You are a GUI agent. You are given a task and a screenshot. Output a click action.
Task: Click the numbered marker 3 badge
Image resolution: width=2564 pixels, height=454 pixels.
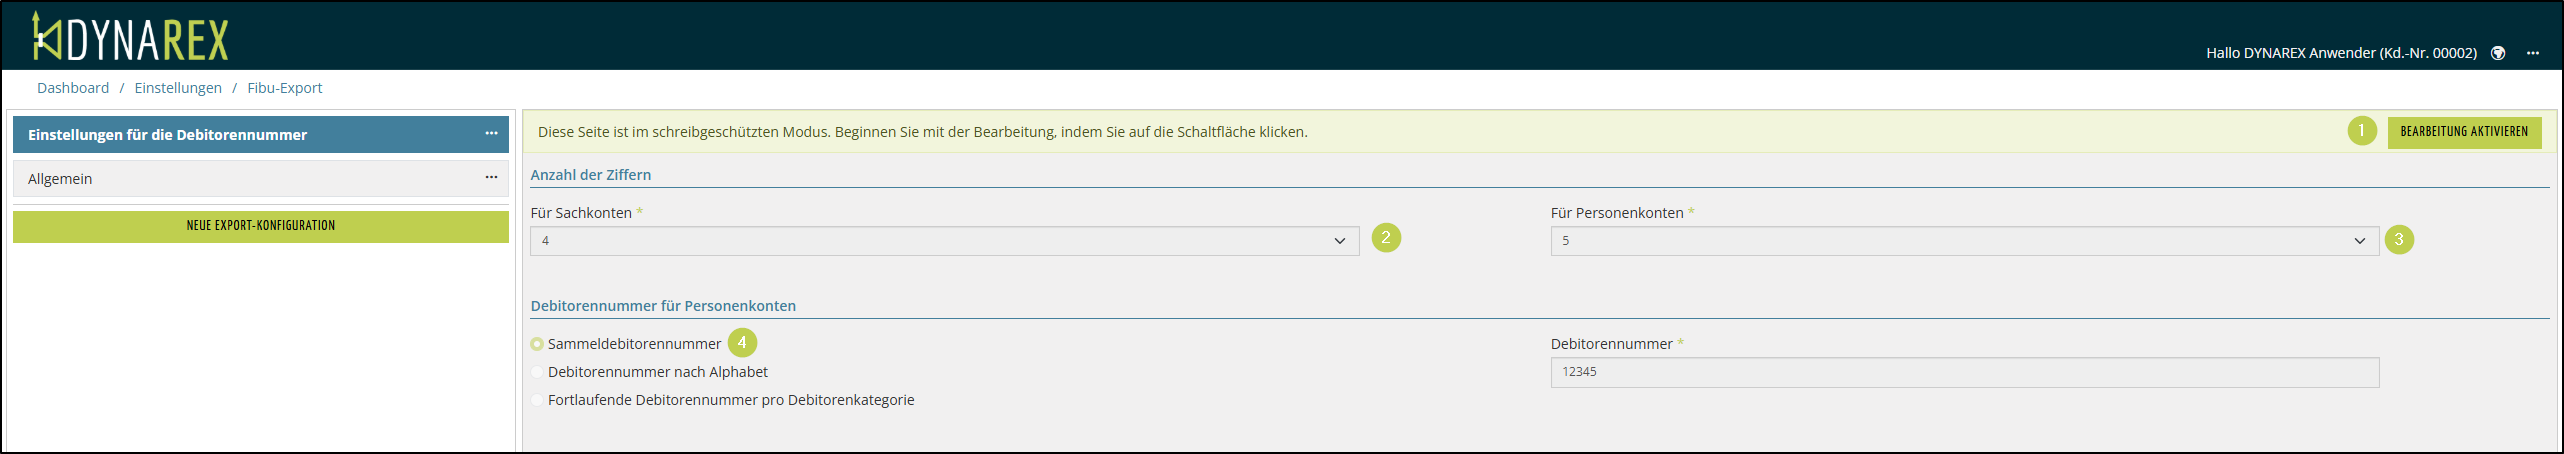(x=2399, y=240)
